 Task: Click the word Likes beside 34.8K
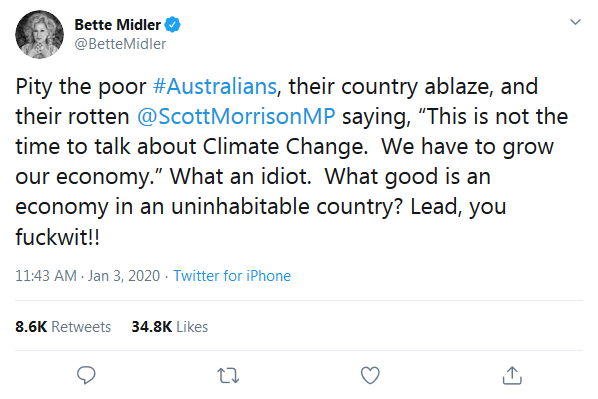[192, 327]
